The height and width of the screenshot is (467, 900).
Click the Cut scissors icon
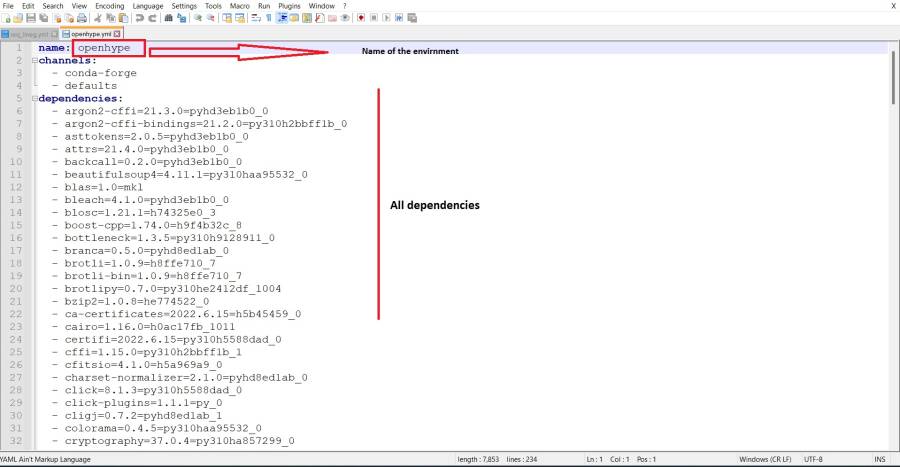click(x=97, y=18)
